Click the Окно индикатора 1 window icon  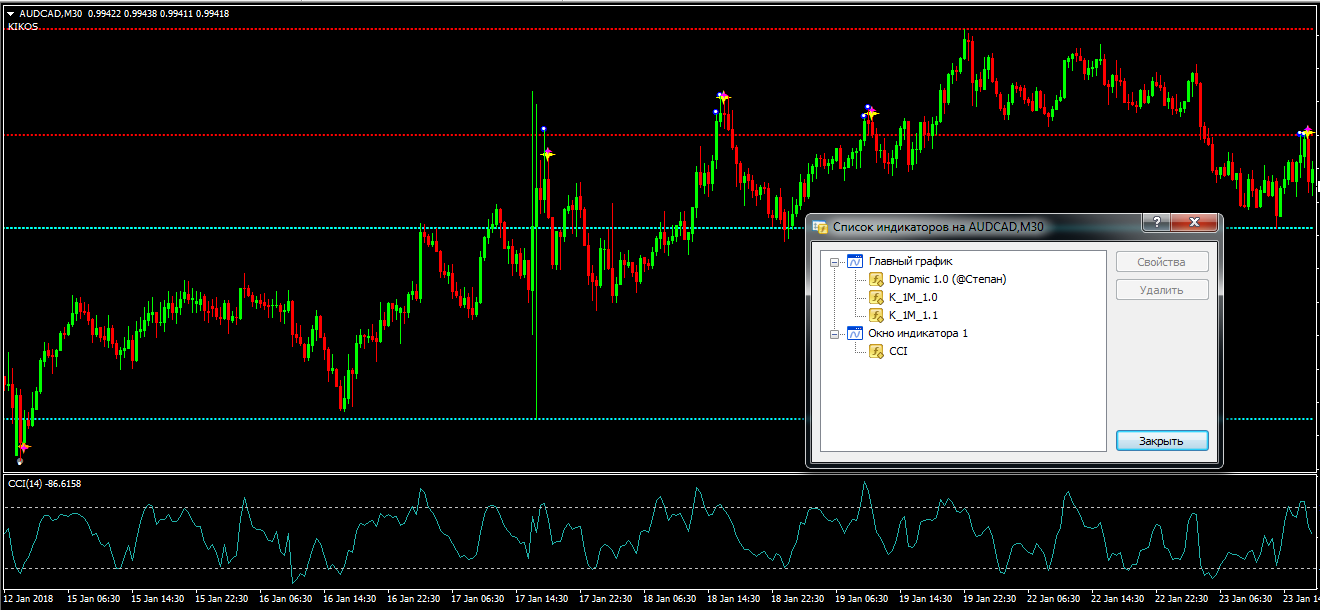pyautogui.click(x=854, y=333)
